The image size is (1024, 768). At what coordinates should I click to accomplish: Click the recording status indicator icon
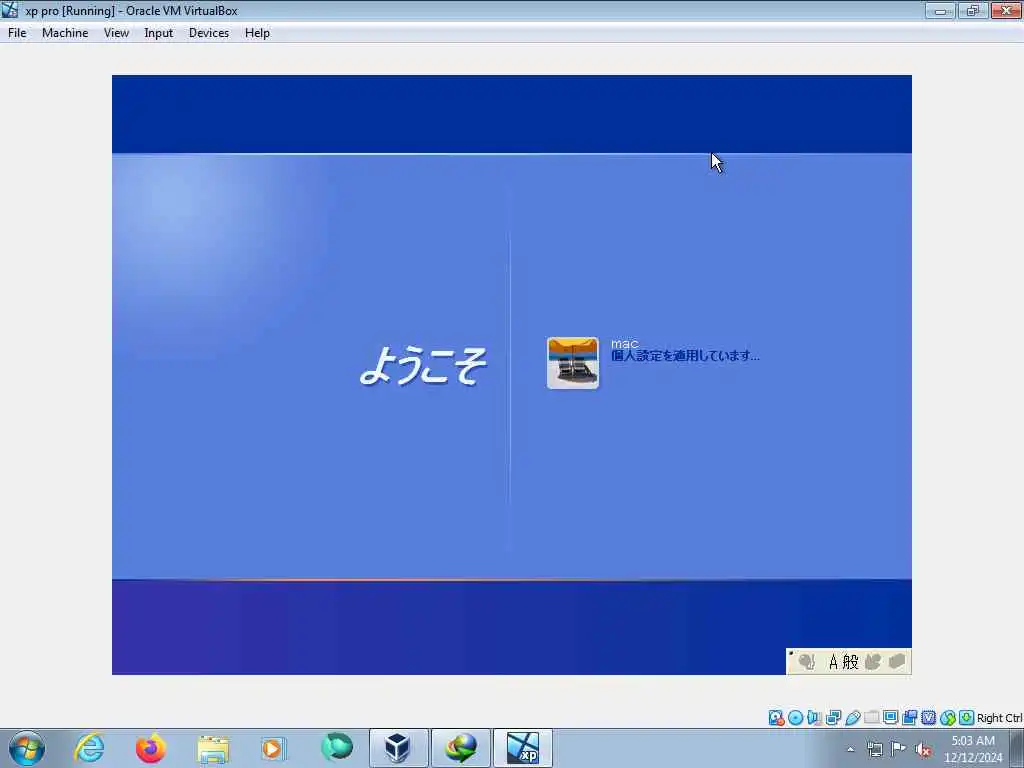(909, 718)
